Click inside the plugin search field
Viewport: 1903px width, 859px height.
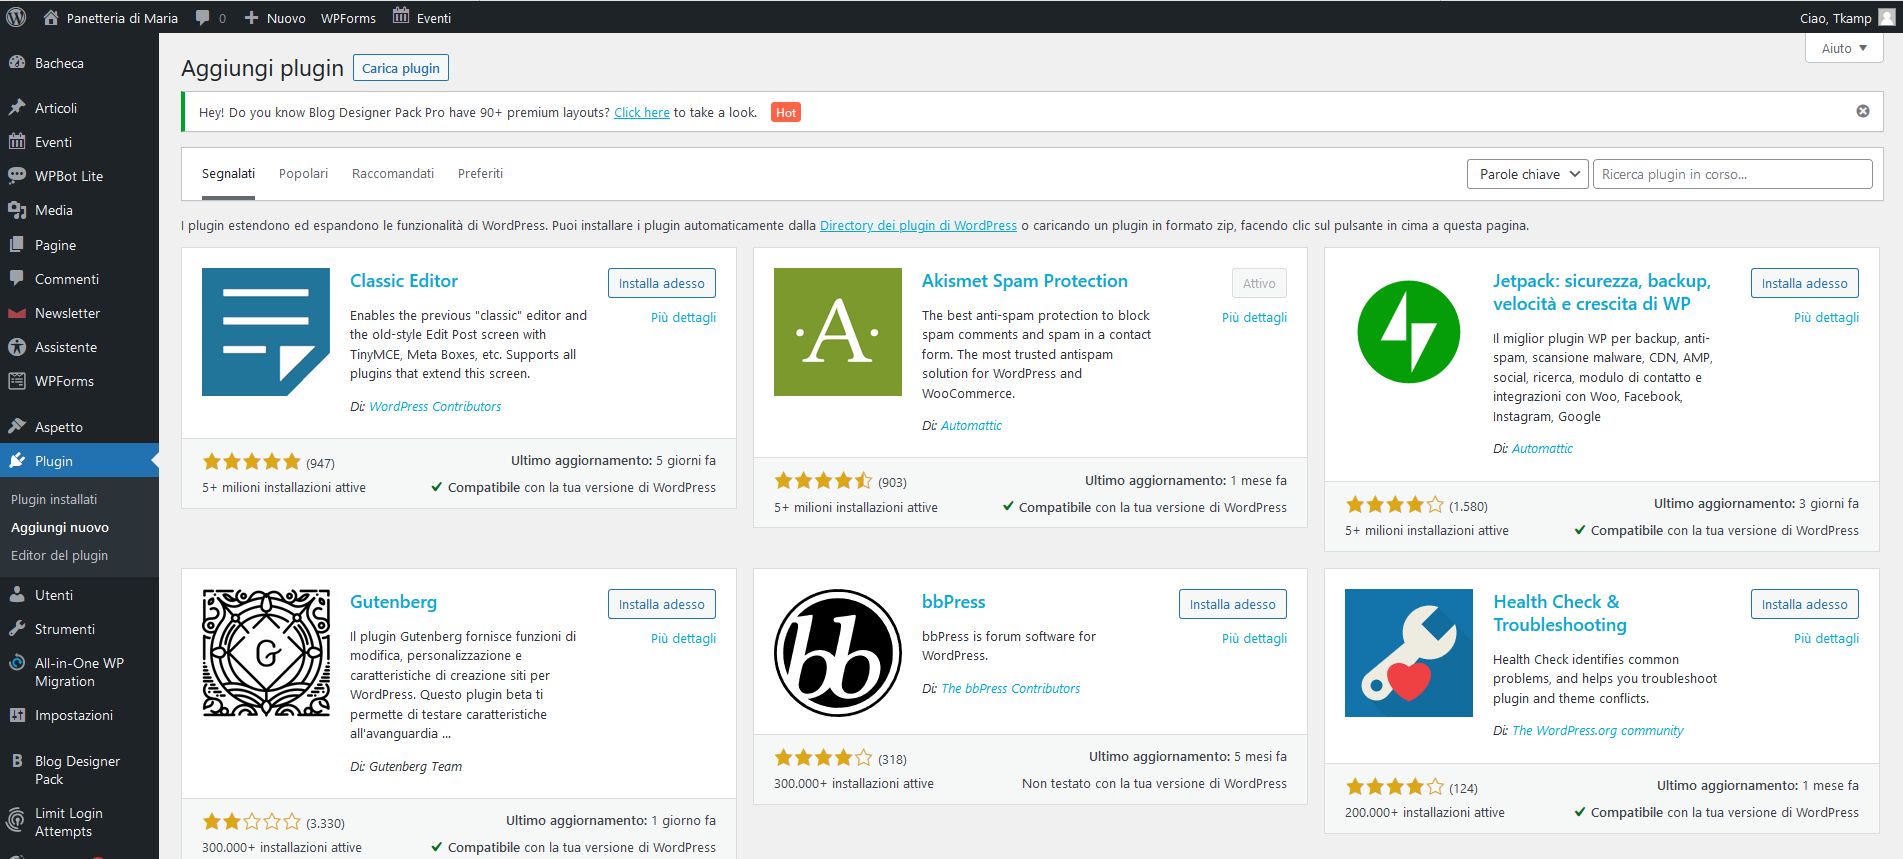coord(1733,174)
